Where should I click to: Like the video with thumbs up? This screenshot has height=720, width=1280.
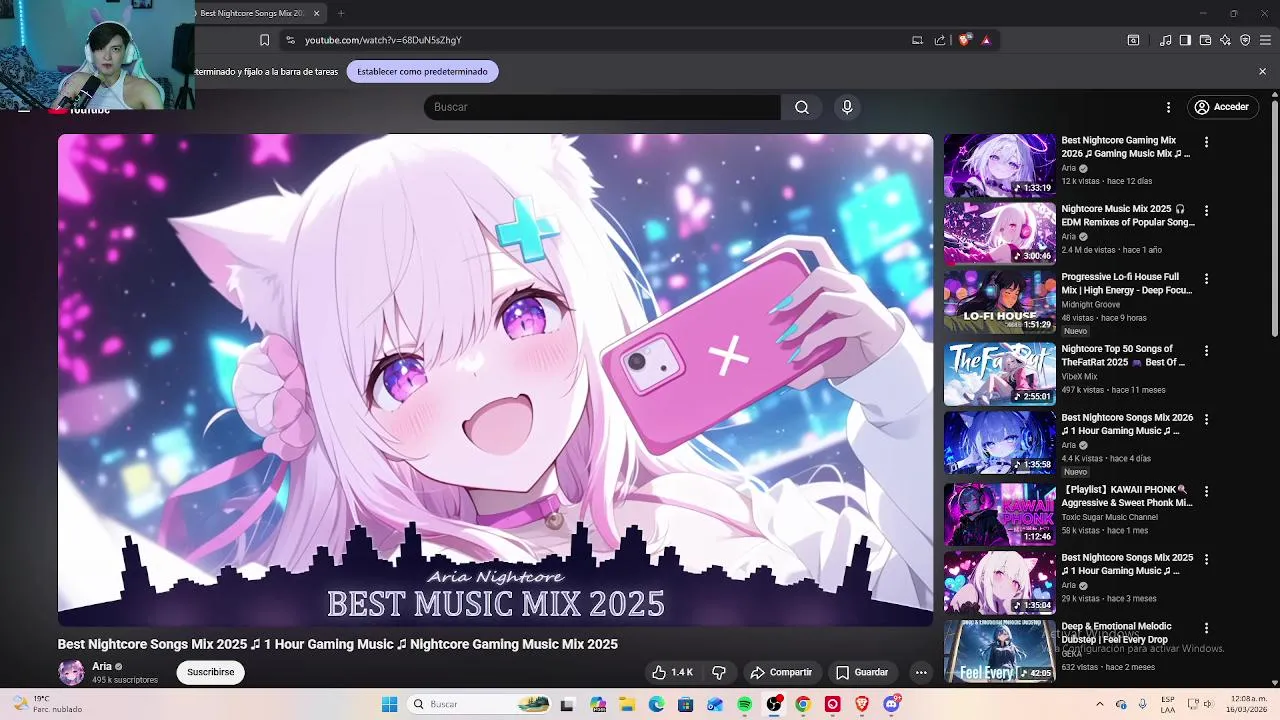672,672
